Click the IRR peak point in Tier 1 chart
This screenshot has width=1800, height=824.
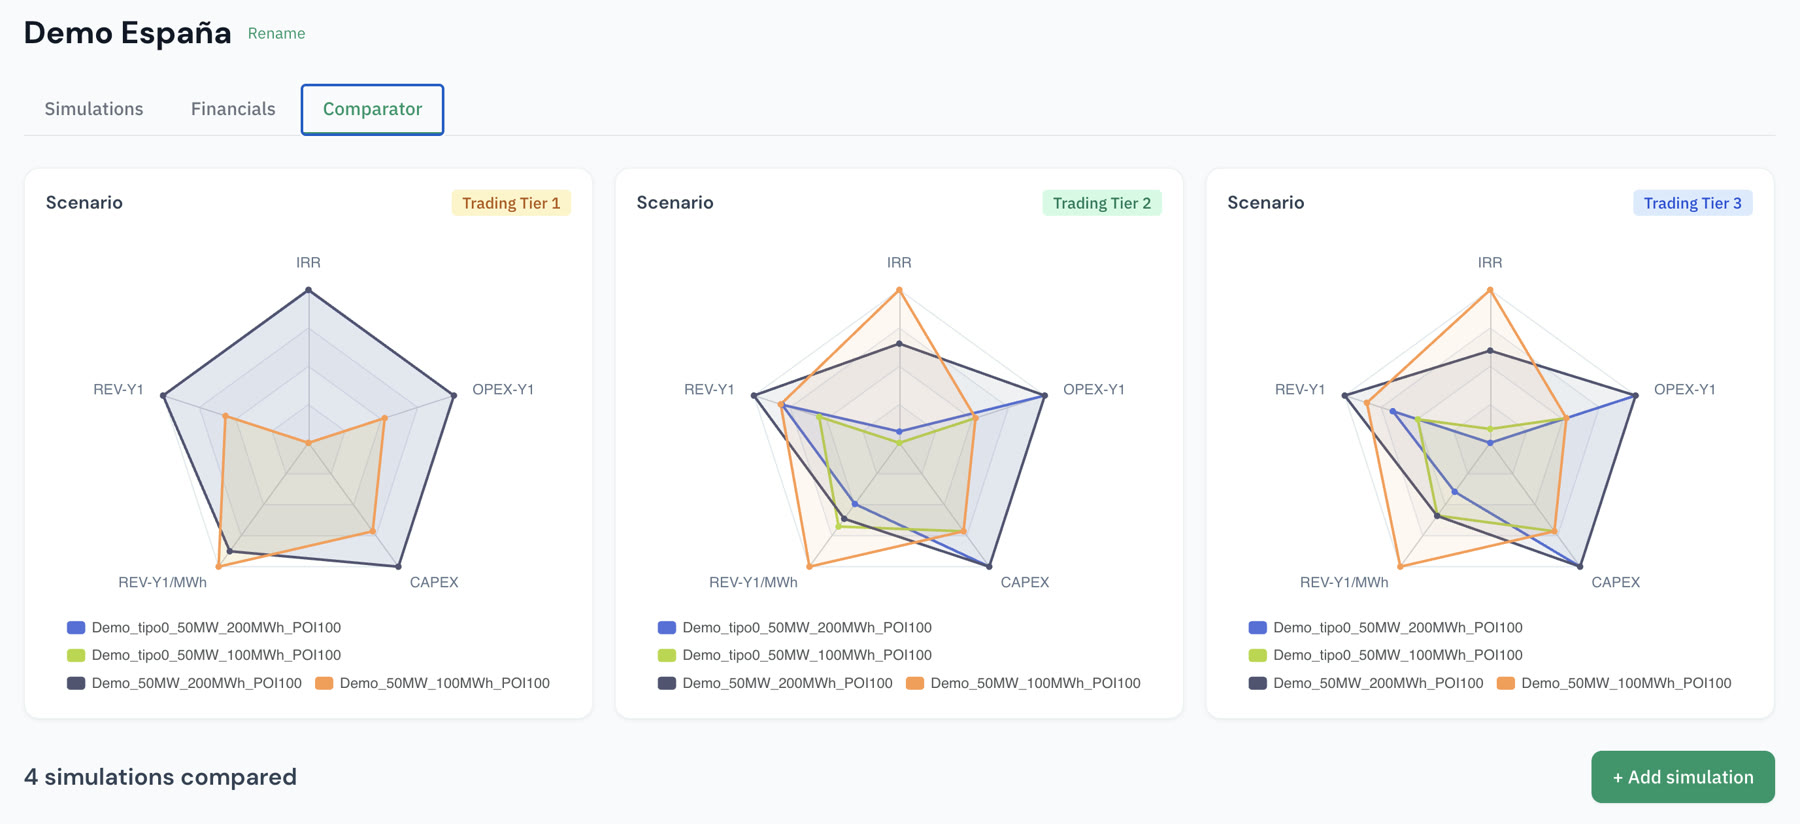pyautogui.click(x=309, y=290)
